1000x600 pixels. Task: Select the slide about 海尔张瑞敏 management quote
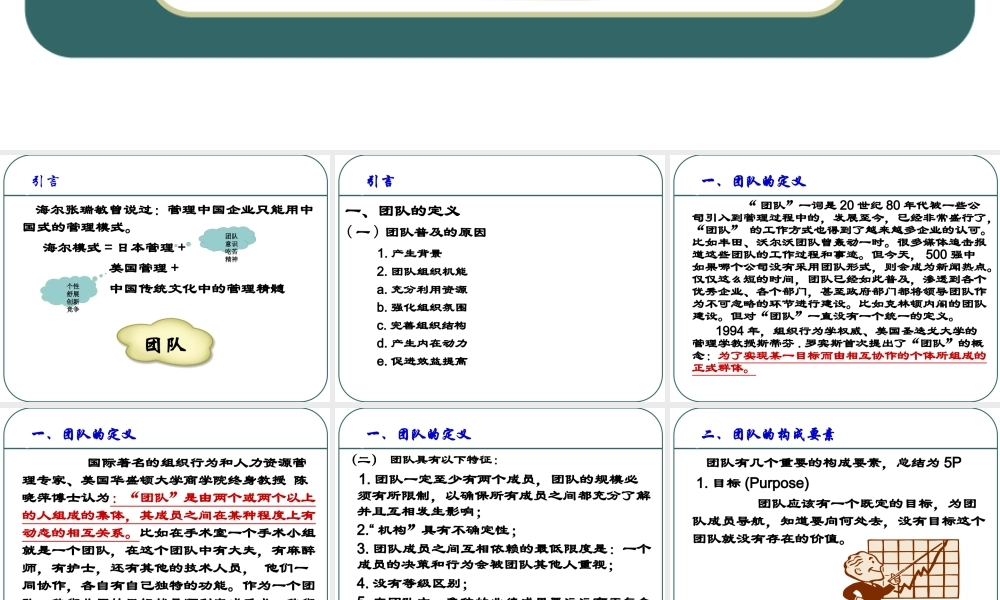[x=165, y=278]
